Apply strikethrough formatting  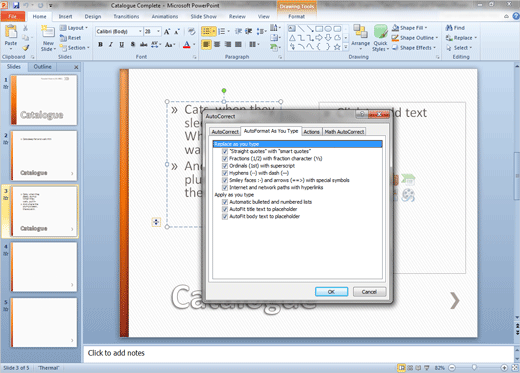[143, 44]
